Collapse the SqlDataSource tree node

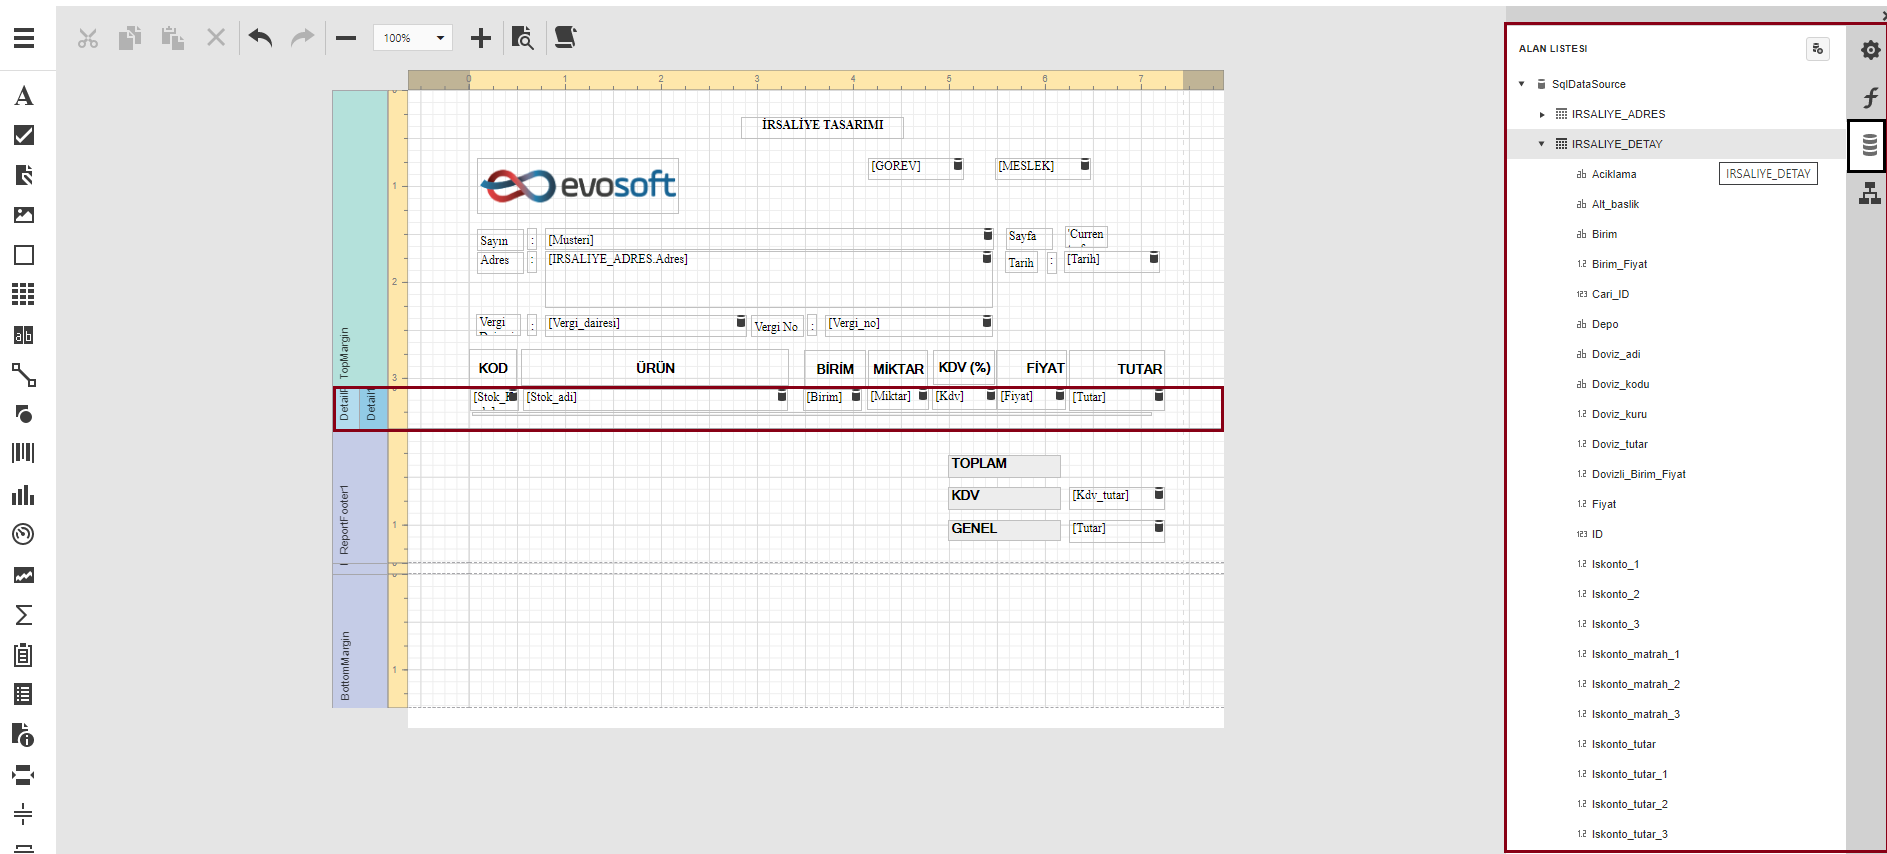pos(1522,84)
